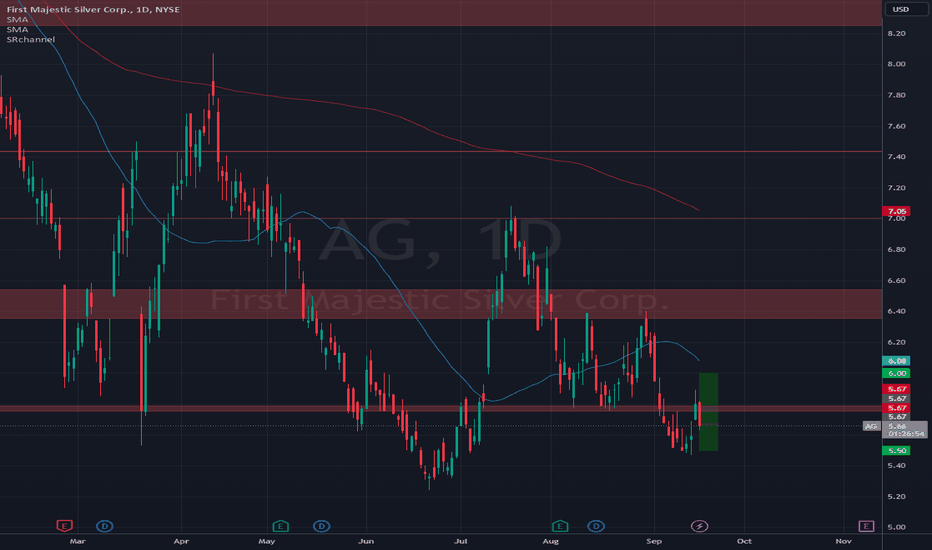
Task: Click the Oct date label
Action: (x=744, y=541)
